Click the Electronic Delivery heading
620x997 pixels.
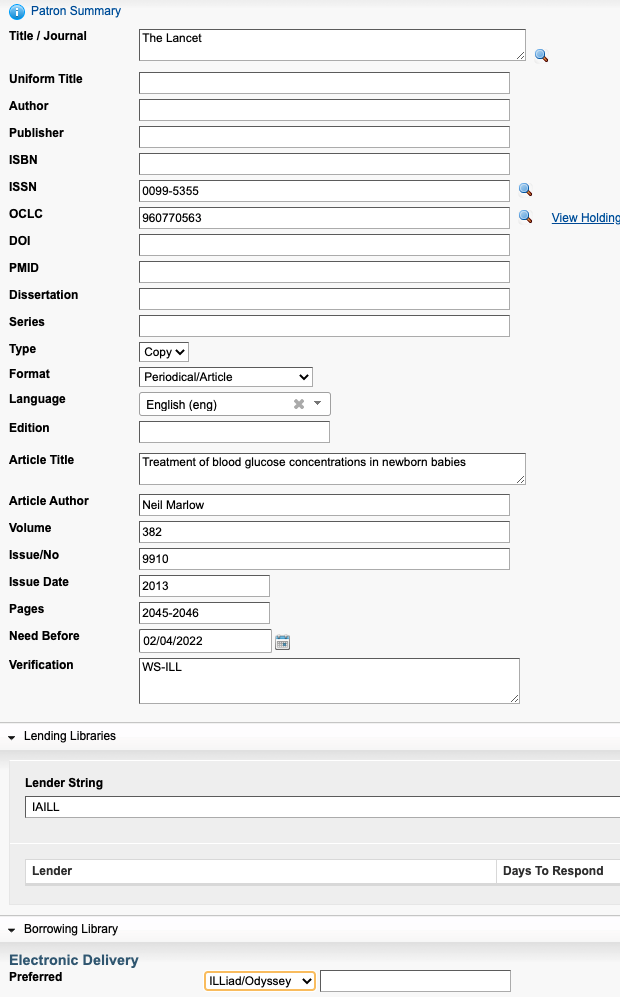pyautogui.click(x=74, y=959)
